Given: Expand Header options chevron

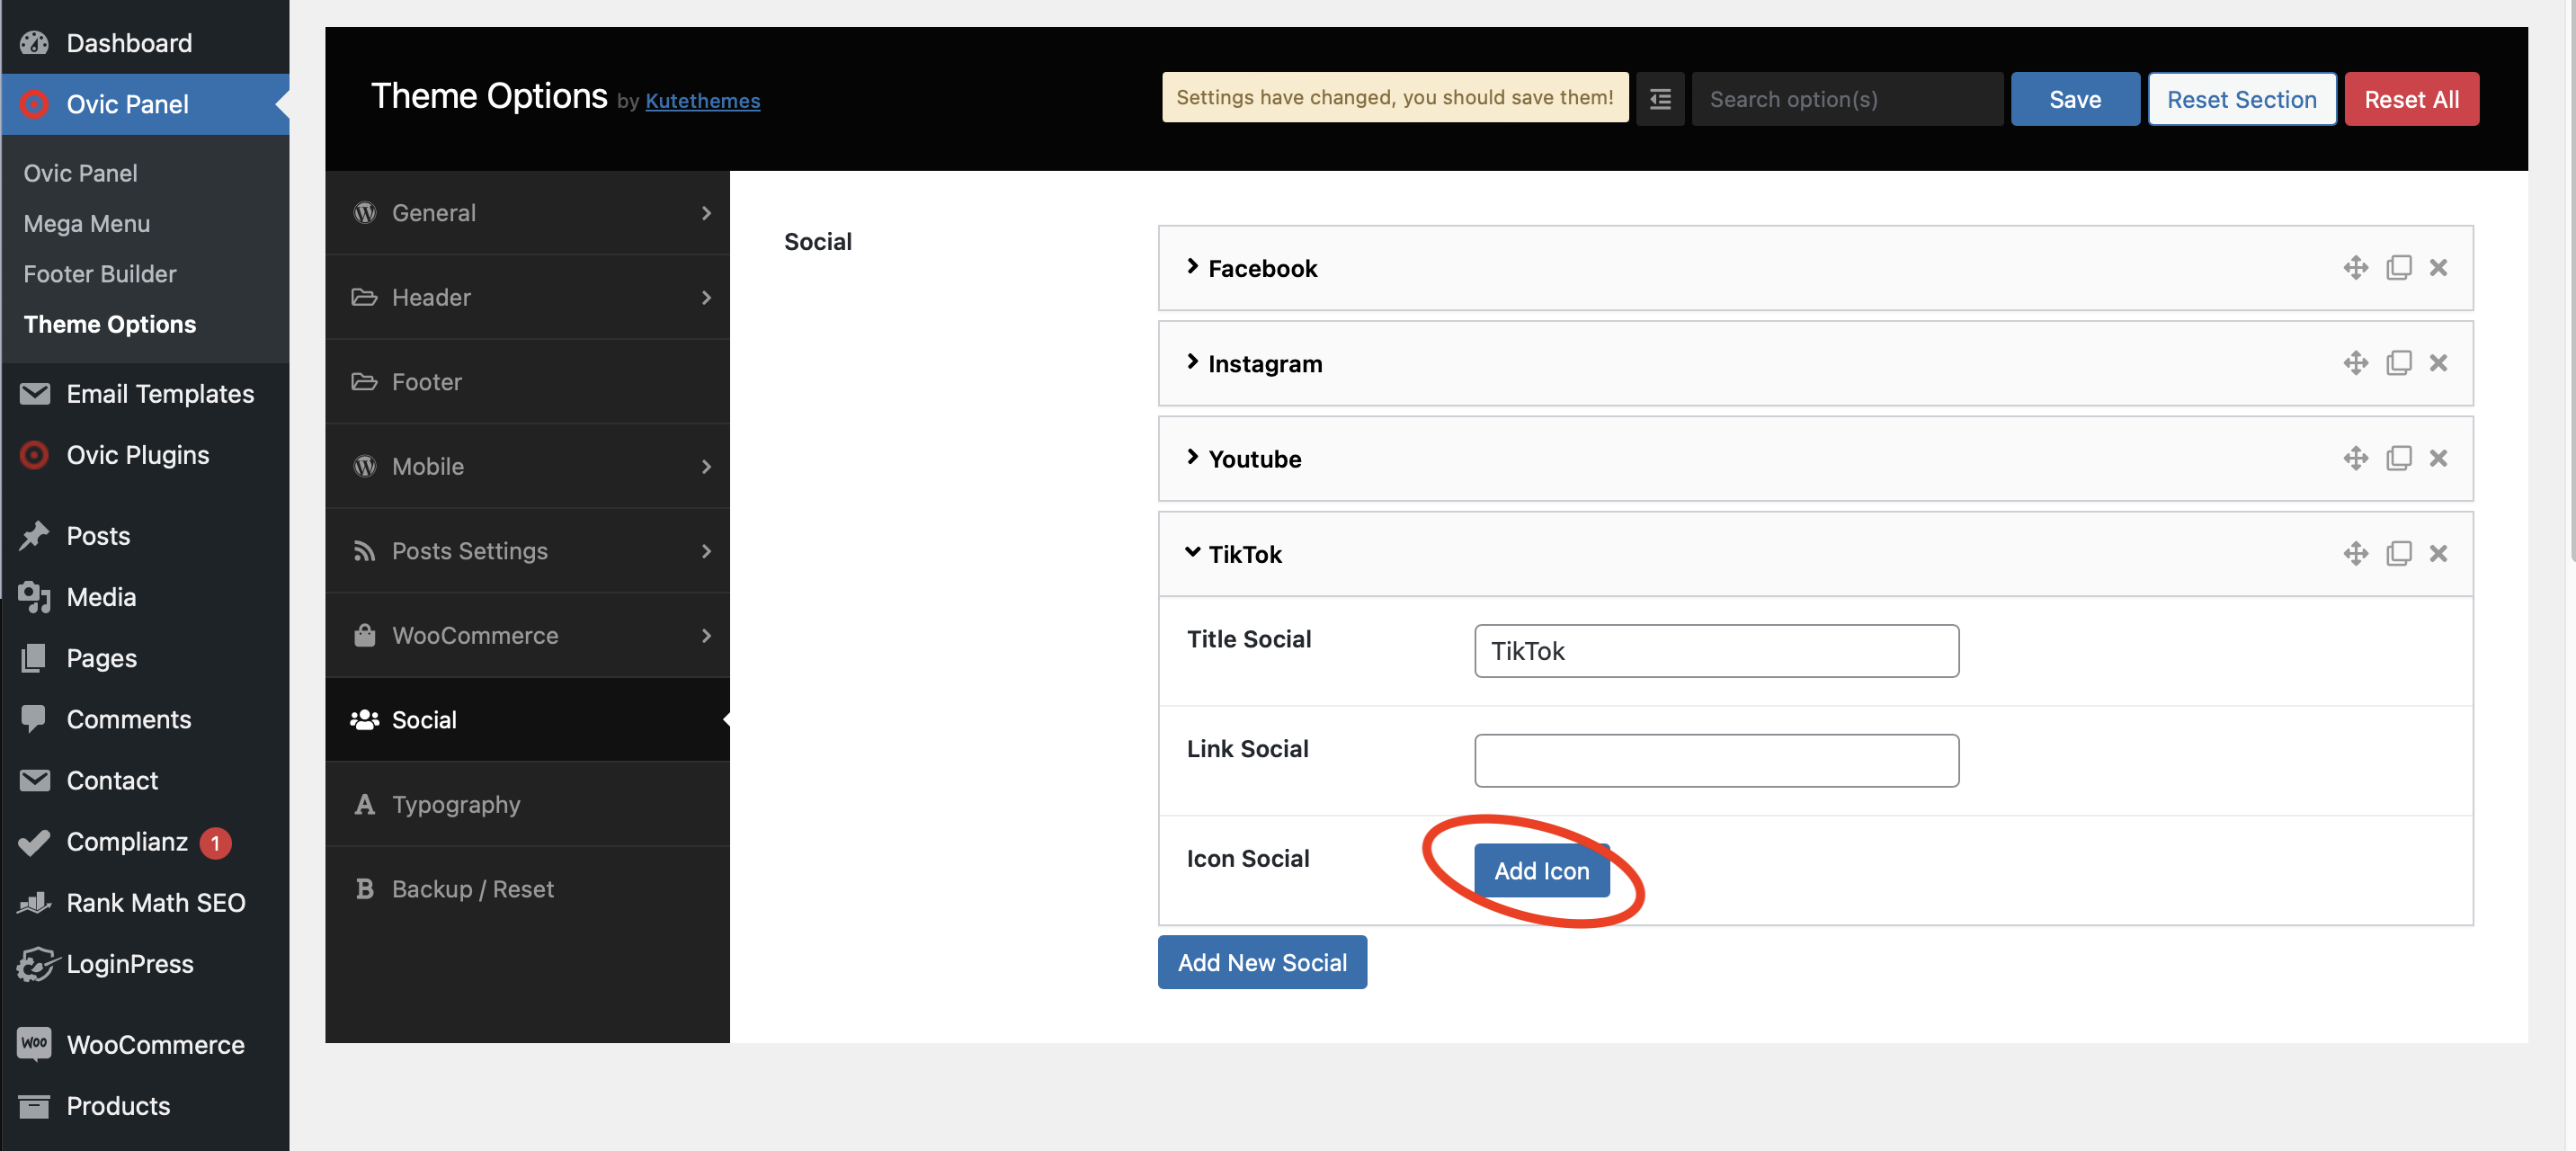Looking at the screenshot, I should [706, 298].
